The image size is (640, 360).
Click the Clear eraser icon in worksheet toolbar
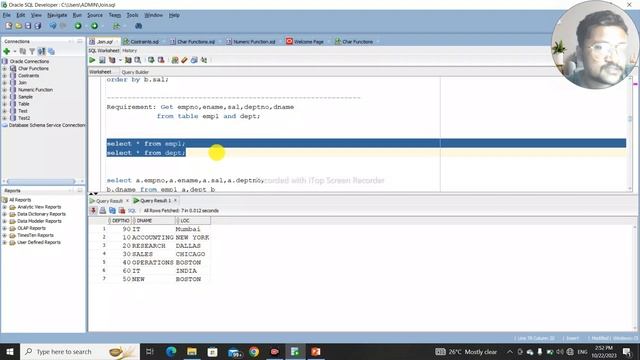click(184, 60)
